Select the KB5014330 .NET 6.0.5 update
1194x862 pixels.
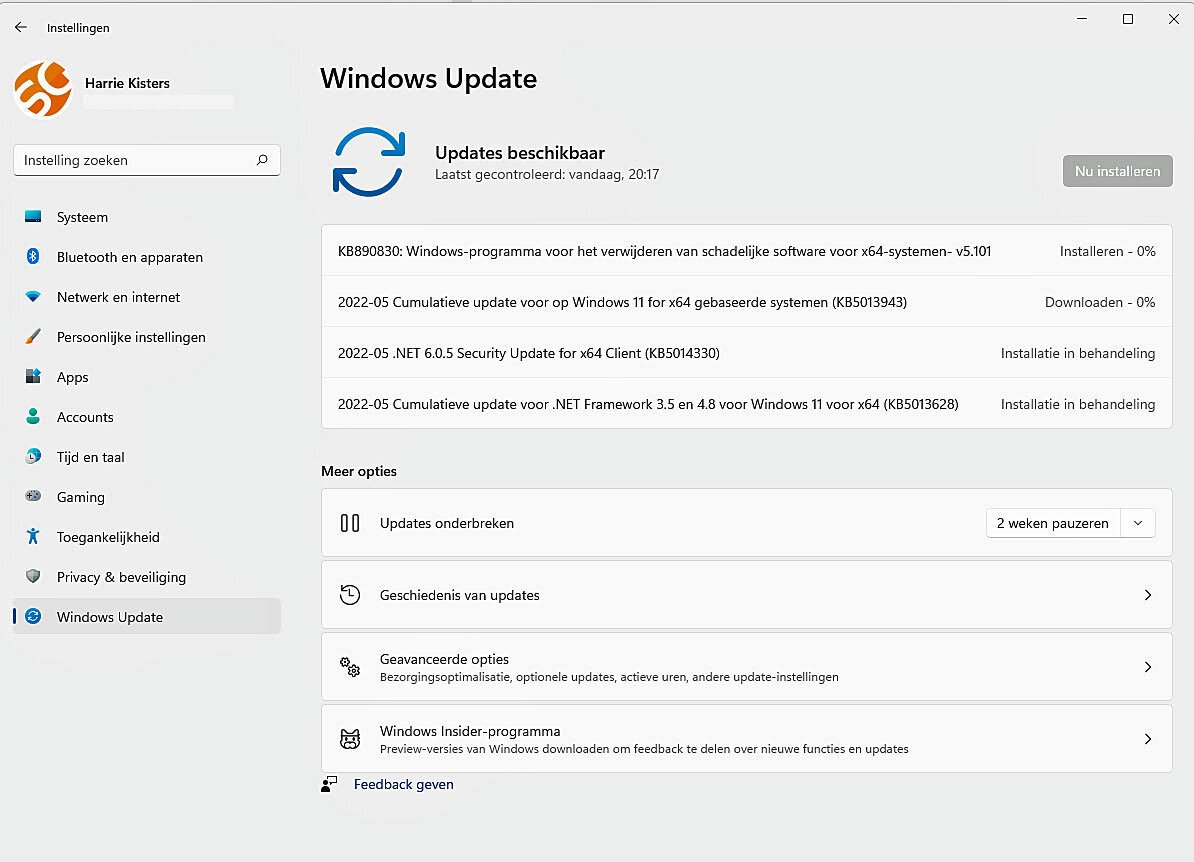[x=746, y=353]
